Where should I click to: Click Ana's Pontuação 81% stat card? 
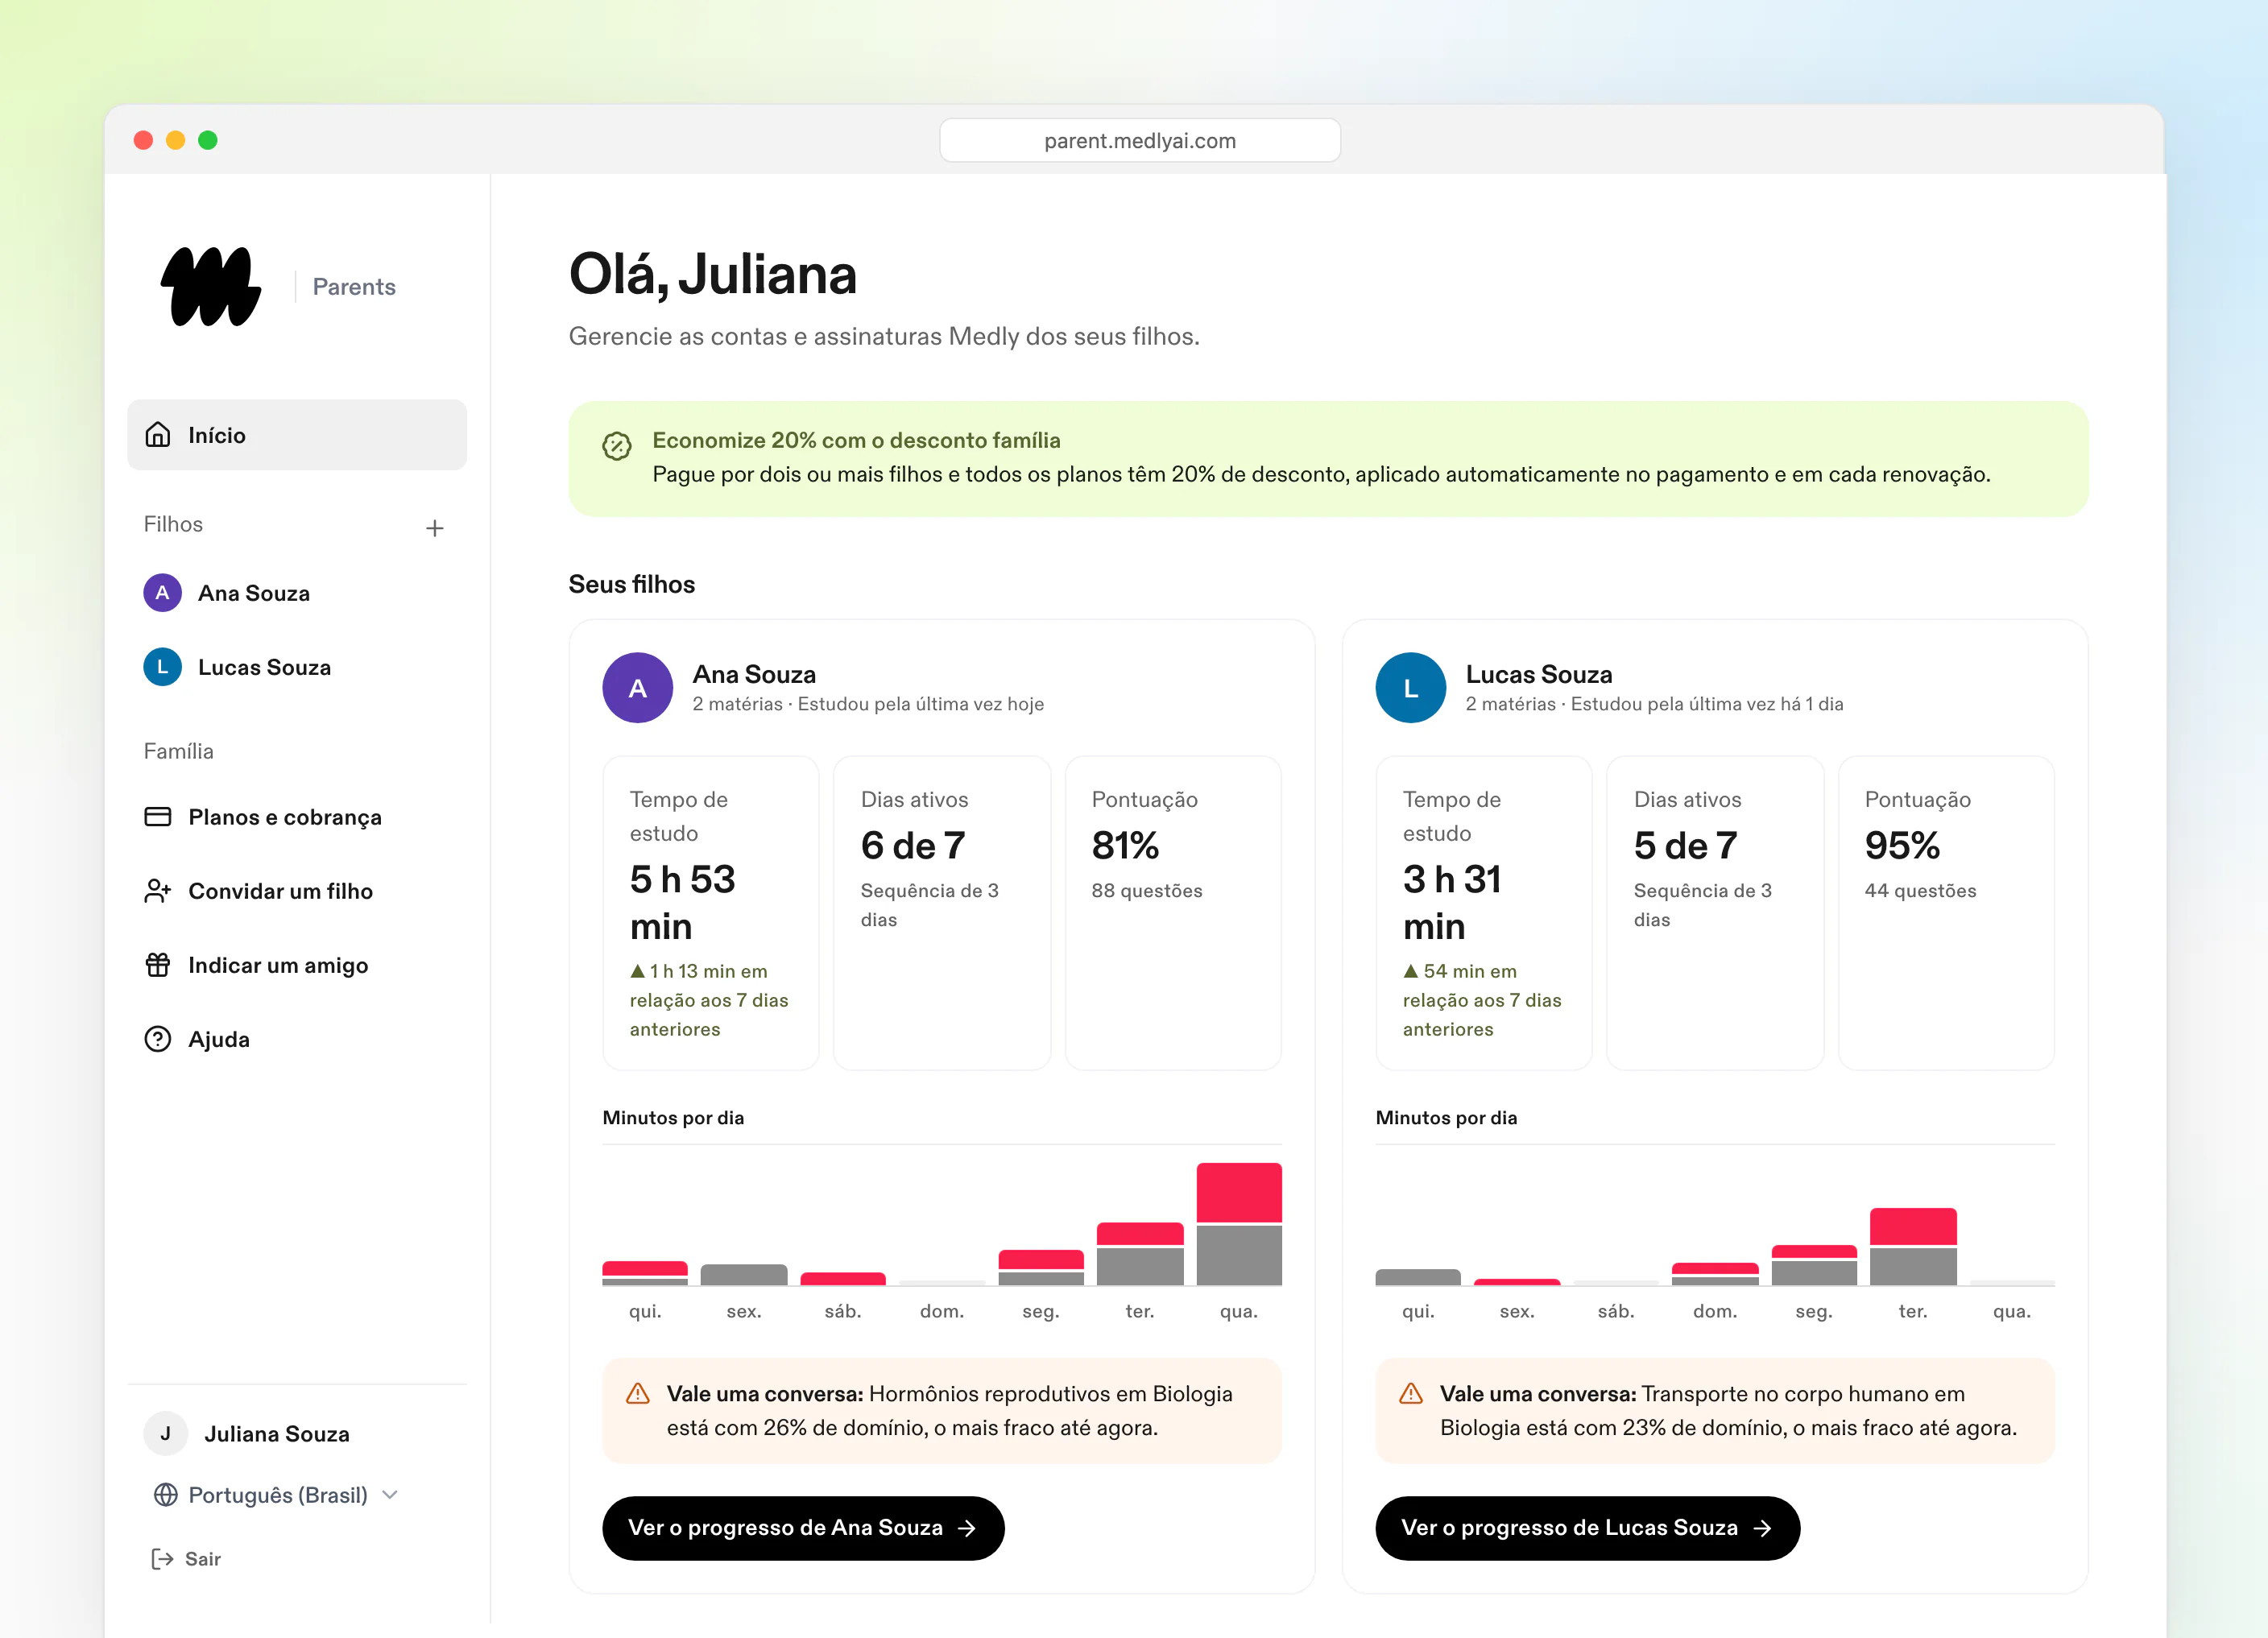click(x=1173, y=913)
